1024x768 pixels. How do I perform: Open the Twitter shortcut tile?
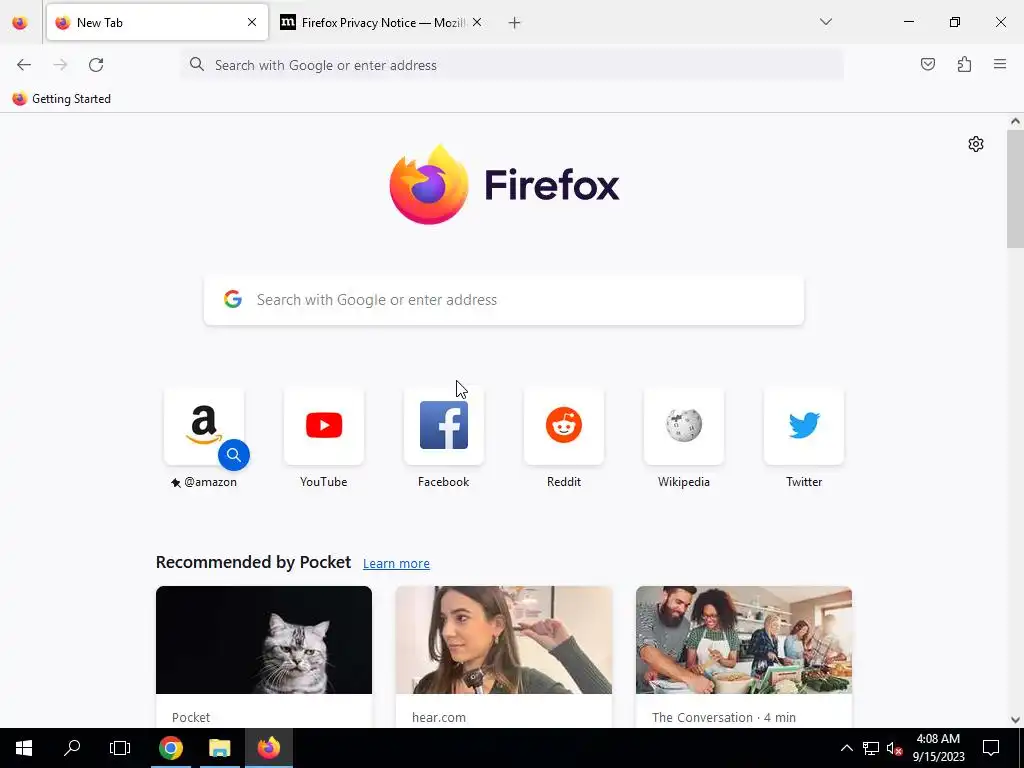(804, 426)
